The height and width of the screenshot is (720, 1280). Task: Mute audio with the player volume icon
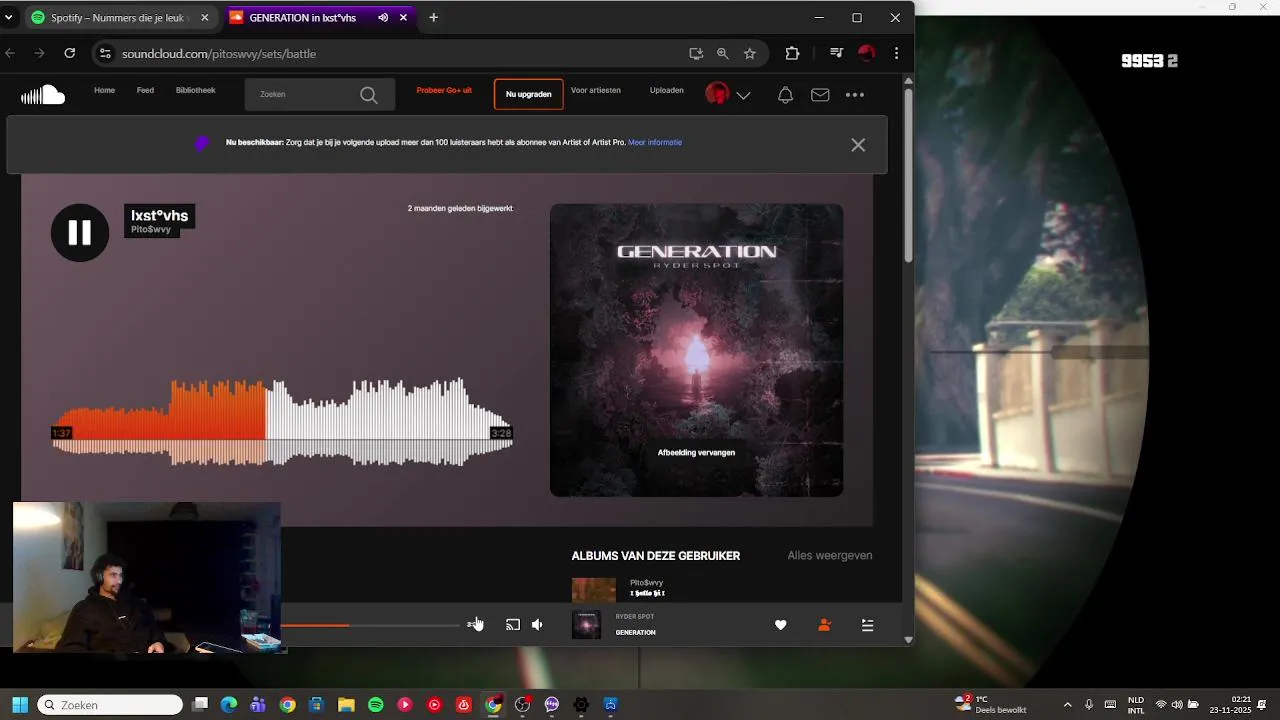537,625
